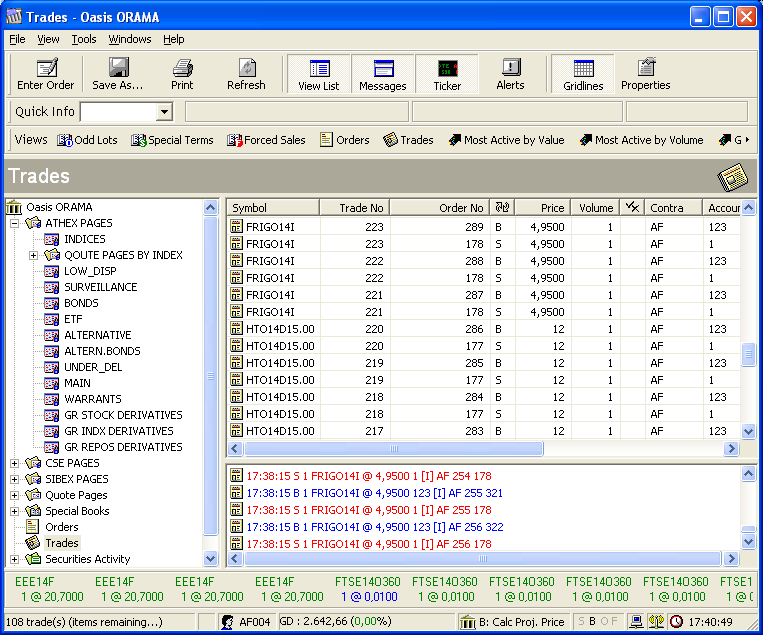Image resolution: width=763 pixels, height=635 pixels.
Task: Sort by the Volume column header
Action: 595,208
